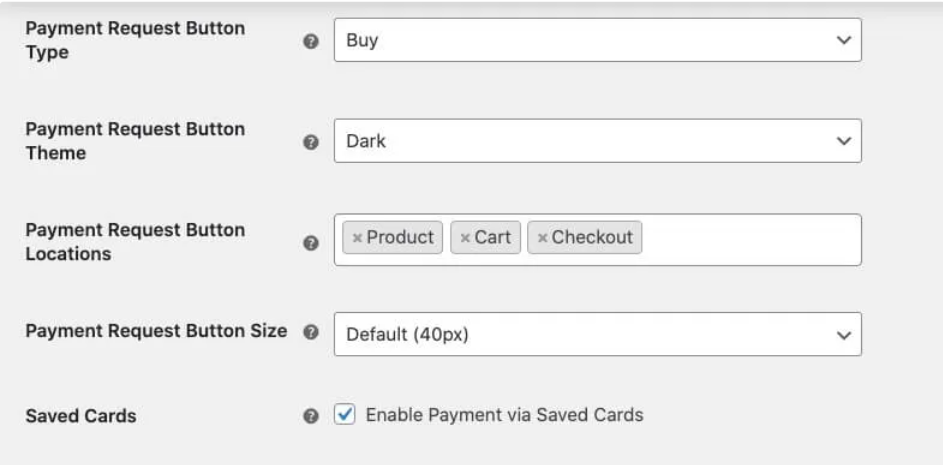Remove the Product location tag
Viewport: 943px width, 465px height.
357,238
